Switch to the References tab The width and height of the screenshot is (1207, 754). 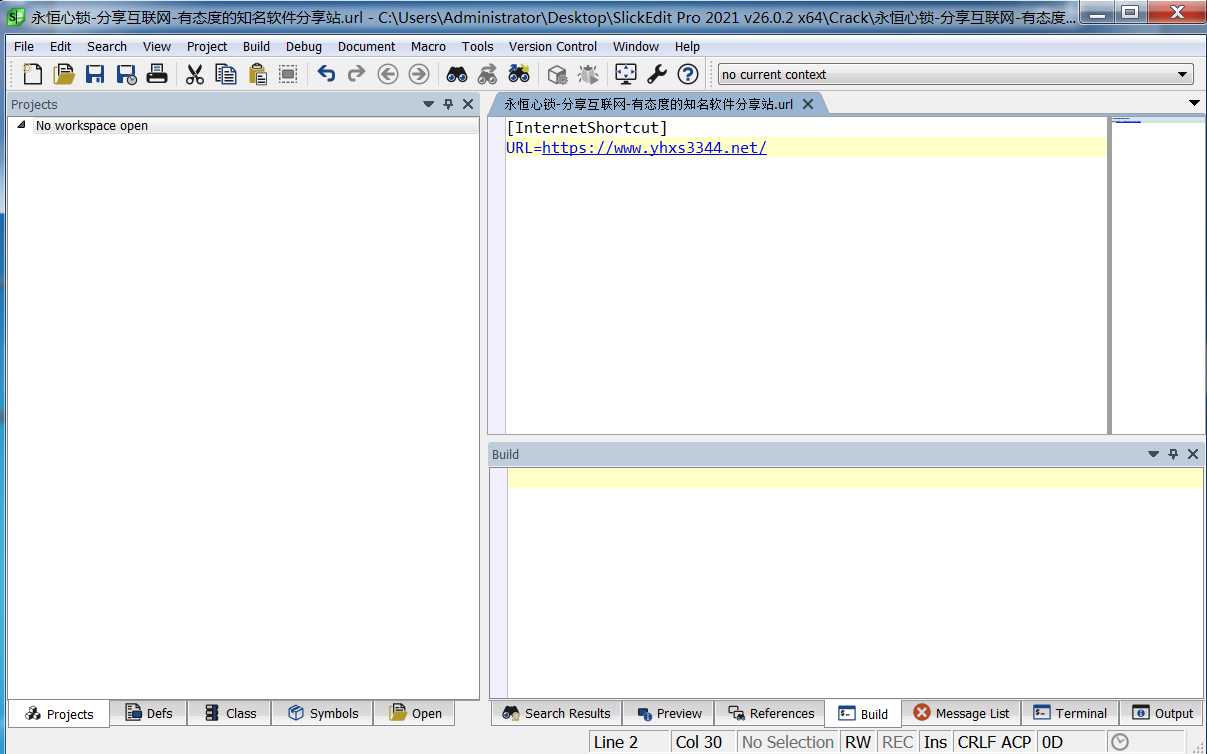(771, 713)
